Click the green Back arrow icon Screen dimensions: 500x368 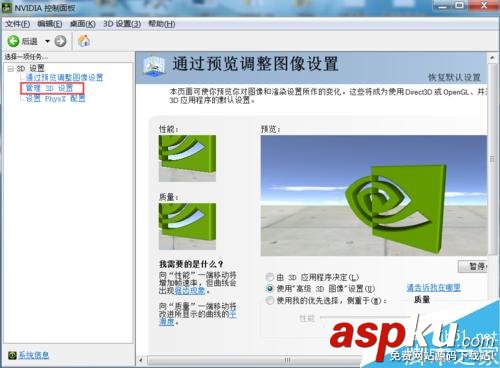pyautogui.click(x=13, y=41)
